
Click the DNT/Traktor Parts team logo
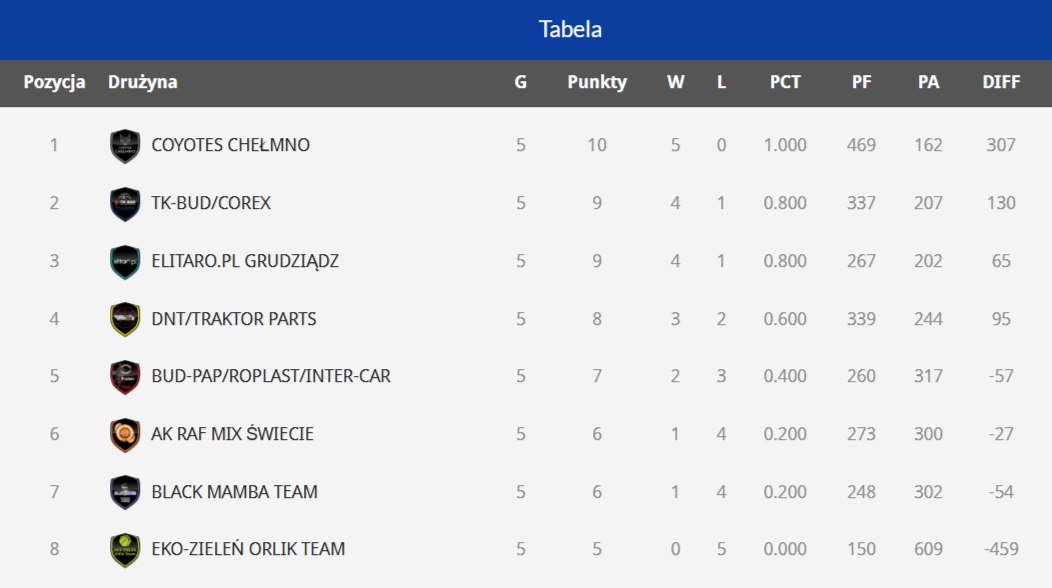[x=125, y=319]
